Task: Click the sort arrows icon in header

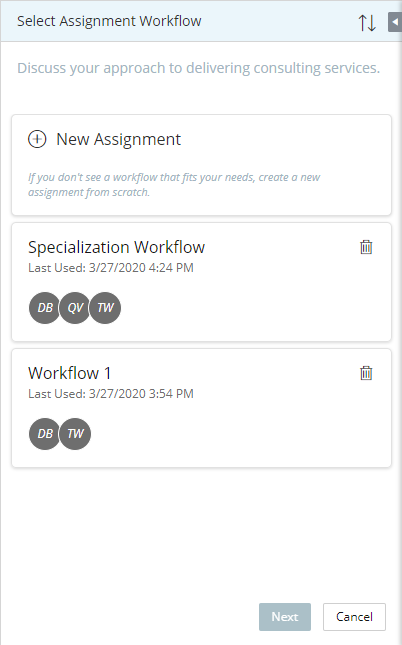Action: tap(367, 23)
